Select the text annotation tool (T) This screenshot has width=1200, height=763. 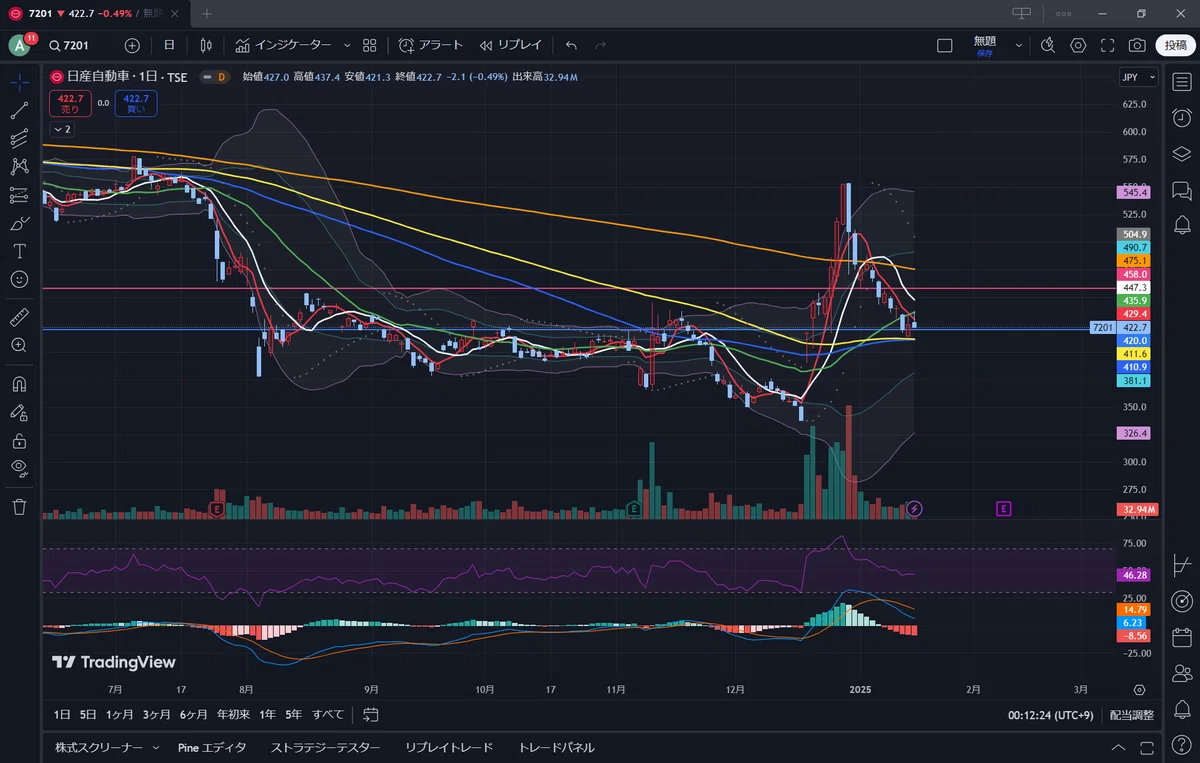(x=19, y=251)
